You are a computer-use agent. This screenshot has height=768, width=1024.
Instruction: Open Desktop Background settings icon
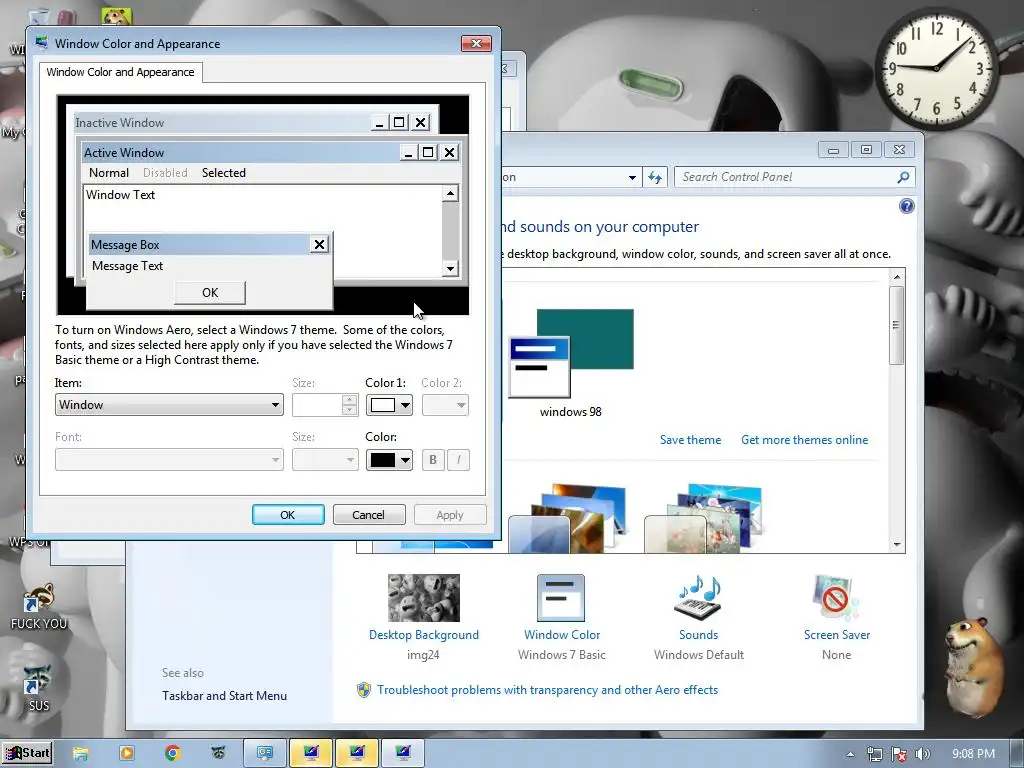424,598
